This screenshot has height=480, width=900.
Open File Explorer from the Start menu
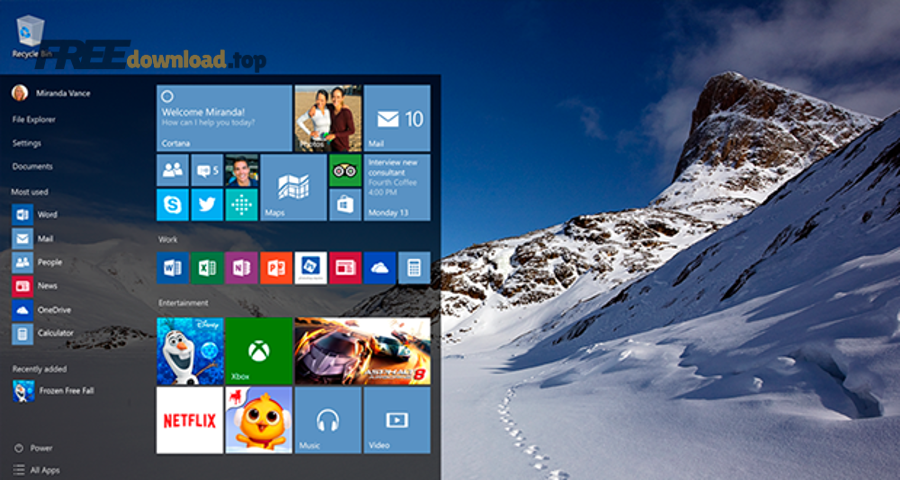(x=34, y=119)
